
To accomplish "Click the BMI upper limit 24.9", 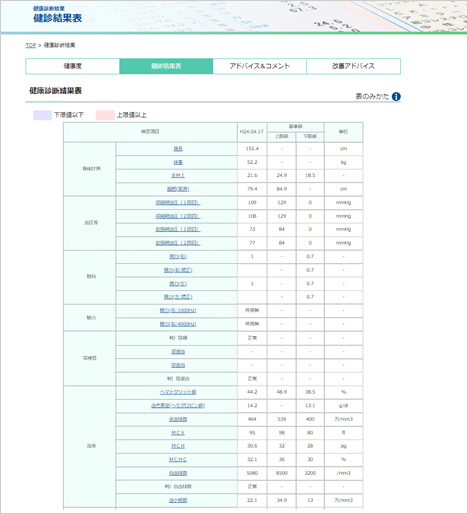I will click(x=282, y=175).
